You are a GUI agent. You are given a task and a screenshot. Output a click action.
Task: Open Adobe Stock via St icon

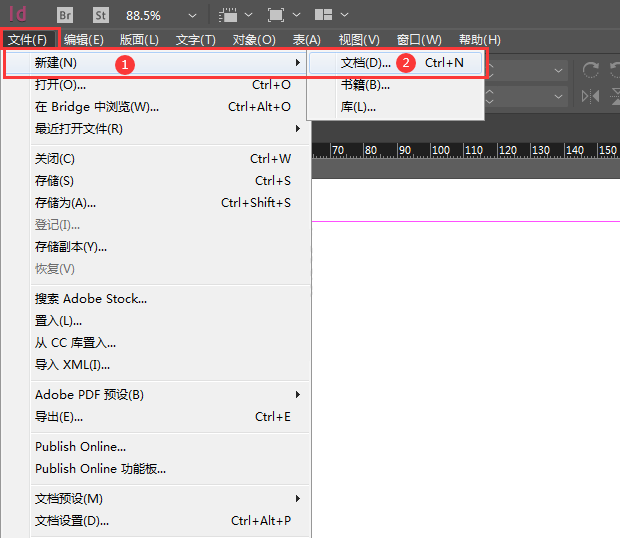101,15
